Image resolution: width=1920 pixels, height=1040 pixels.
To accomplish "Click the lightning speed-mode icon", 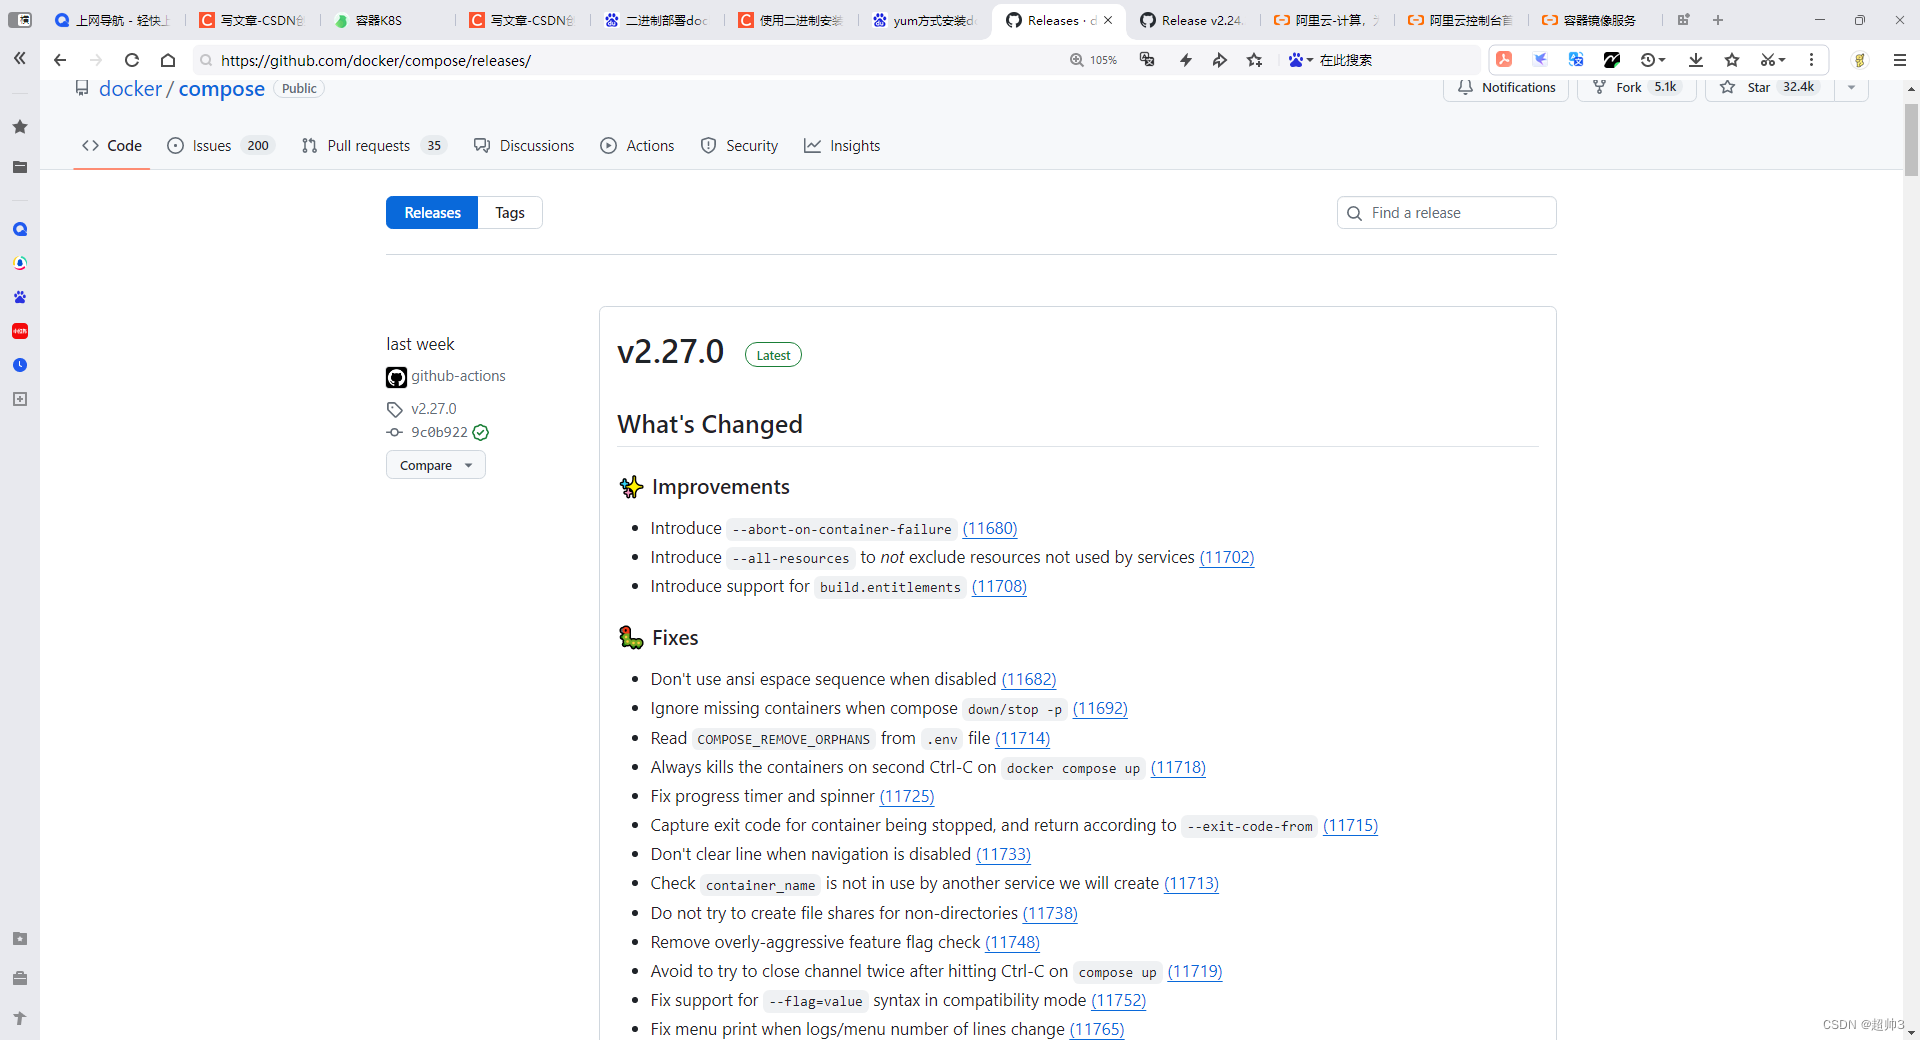I will 1185,60.
